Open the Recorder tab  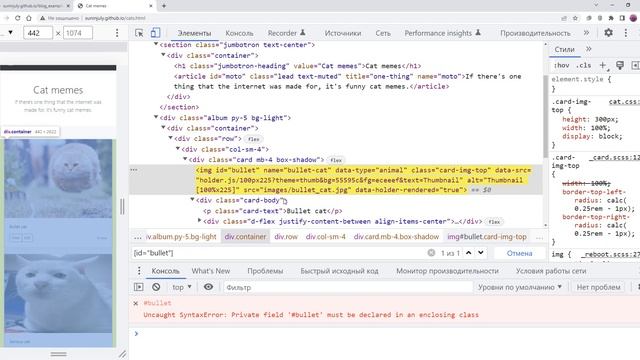tap(286, 33)
